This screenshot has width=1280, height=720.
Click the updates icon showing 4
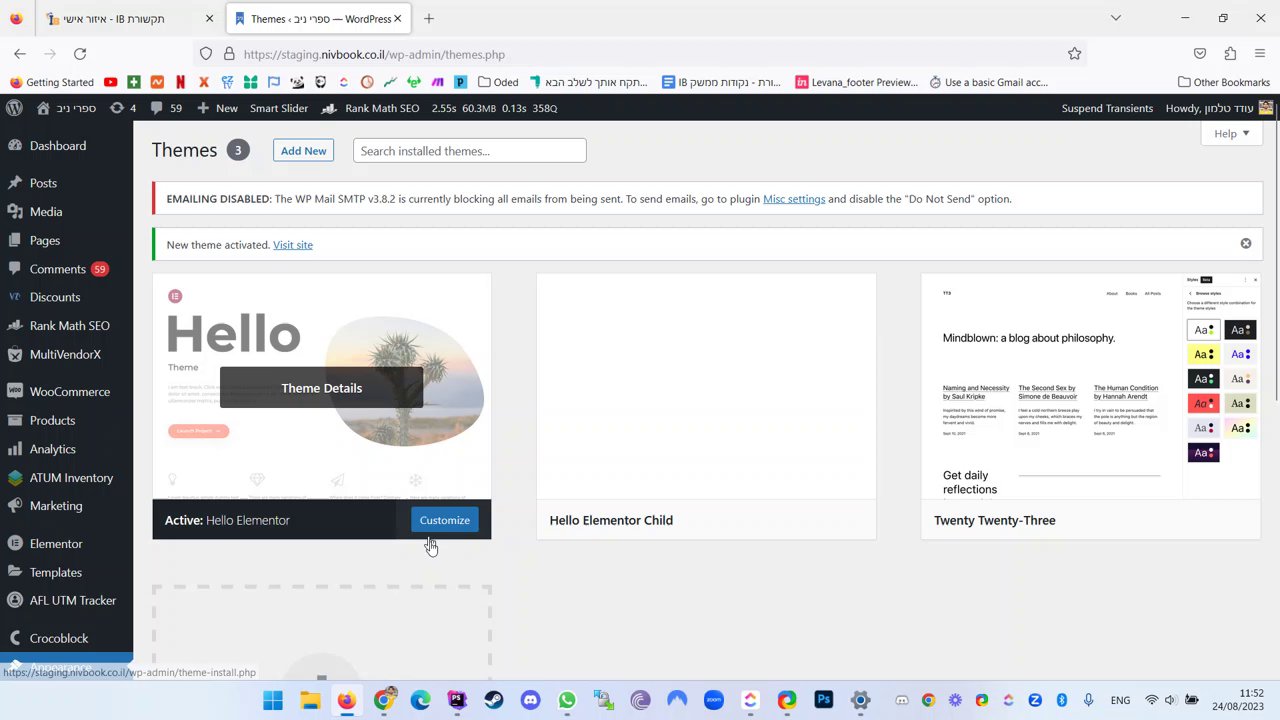124,108
